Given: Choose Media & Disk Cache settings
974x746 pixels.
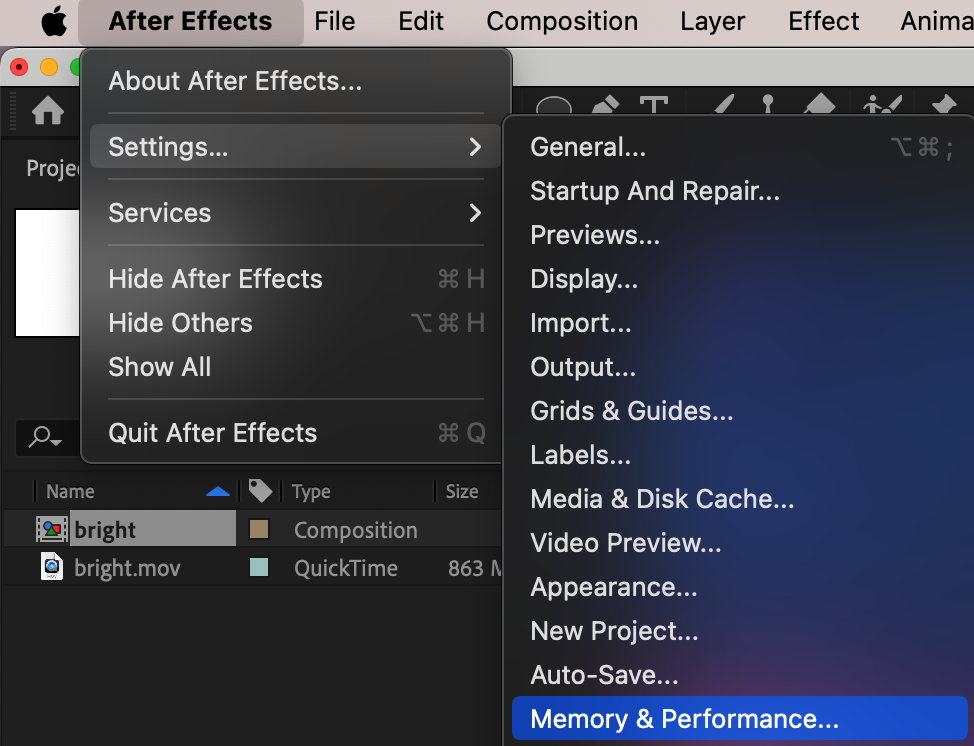Looking at the screenshot, I should coord(662,499).
